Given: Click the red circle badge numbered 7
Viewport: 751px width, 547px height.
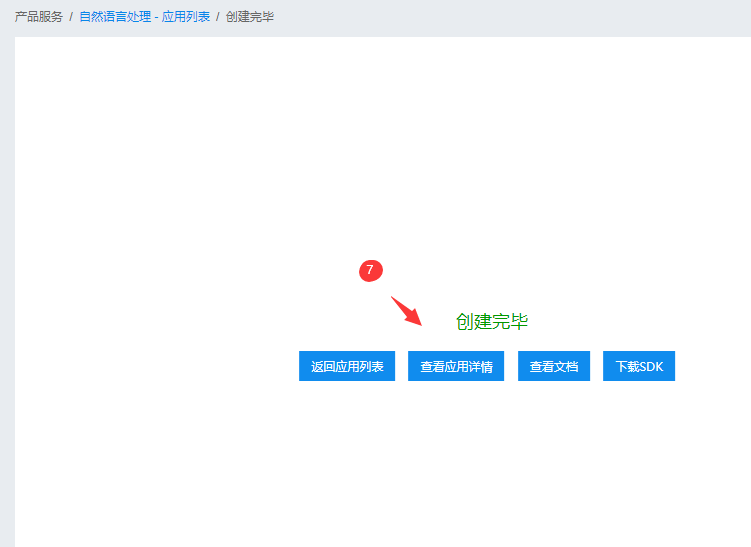Looking at the screenshot, I should point(371,270).
